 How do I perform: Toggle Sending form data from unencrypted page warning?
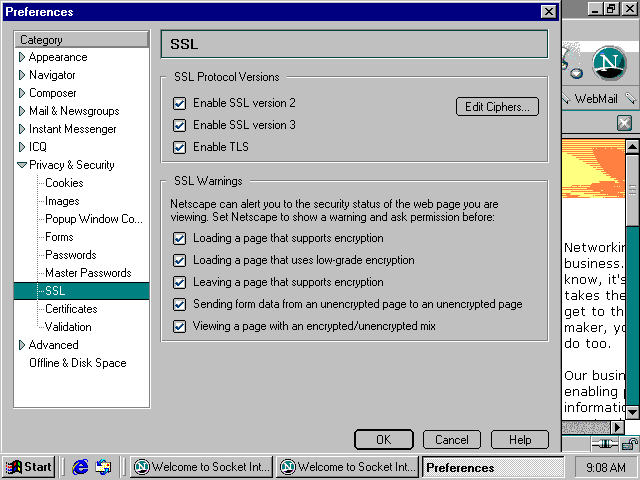coord(180,304)
